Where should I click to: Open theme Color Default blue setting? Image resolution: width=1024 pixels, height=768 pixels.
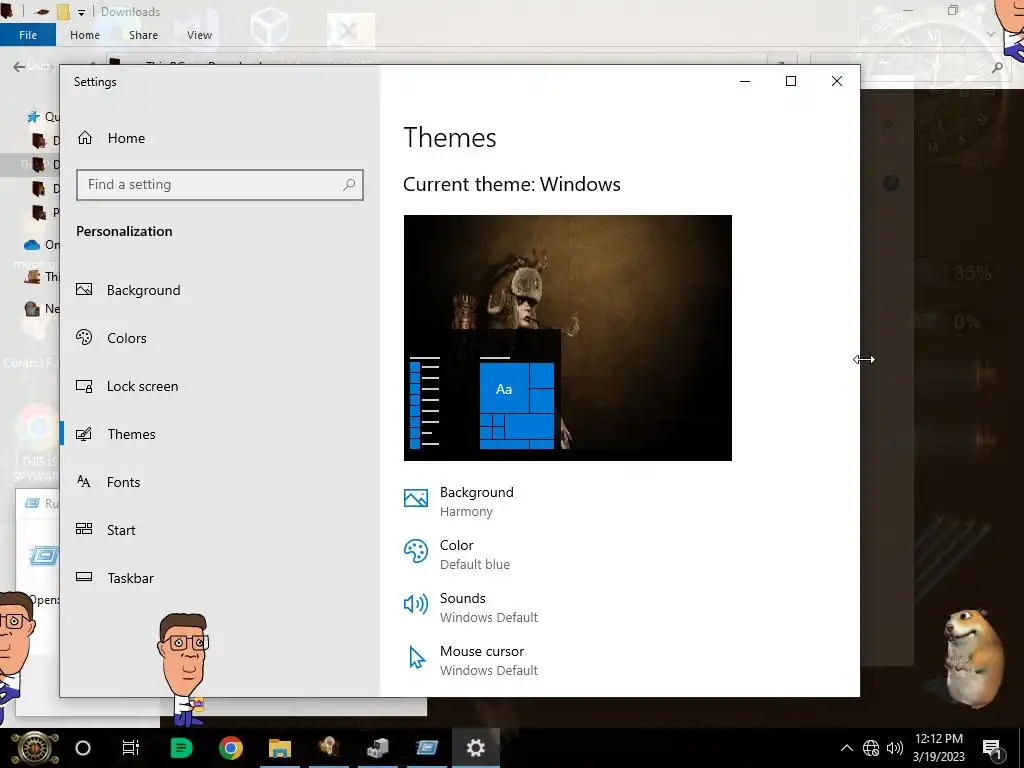(x=457, y=554)
